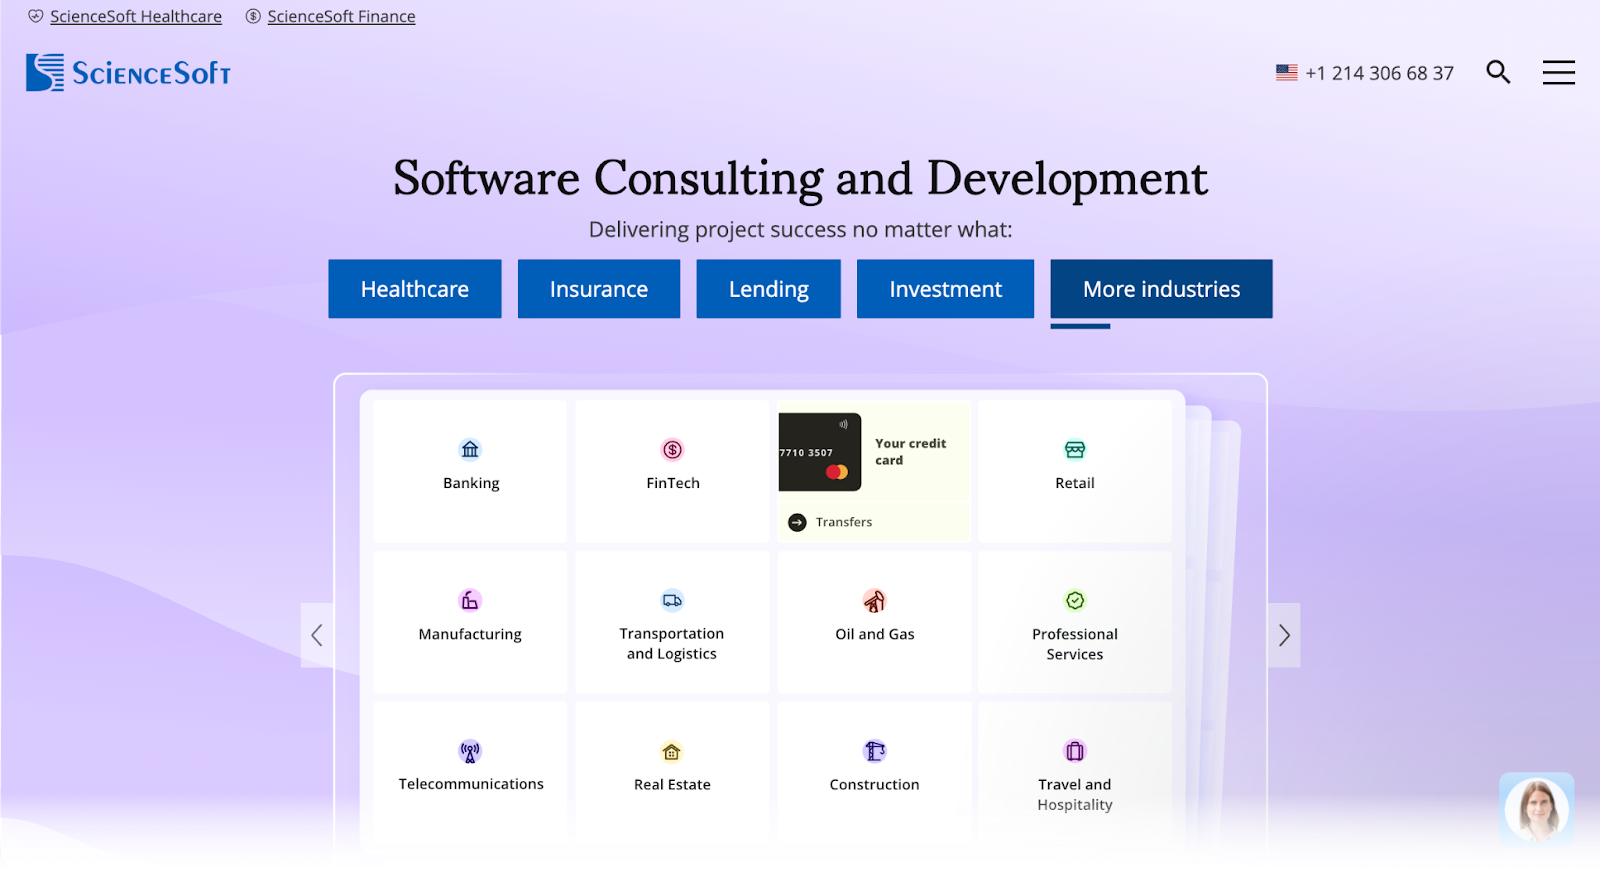Select the Healthcare tab
1600x874 pixels.
click(415, 289)
